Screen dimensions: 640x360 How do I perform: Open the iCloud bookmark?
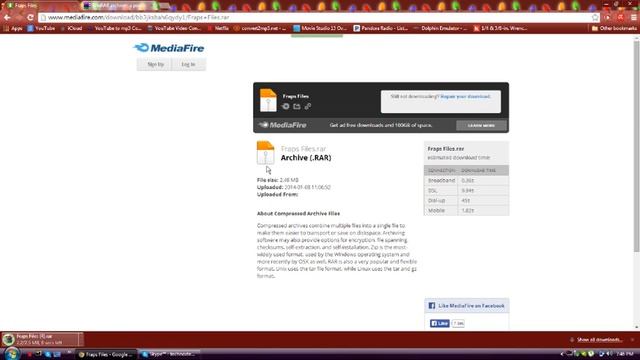pos(71,29)
